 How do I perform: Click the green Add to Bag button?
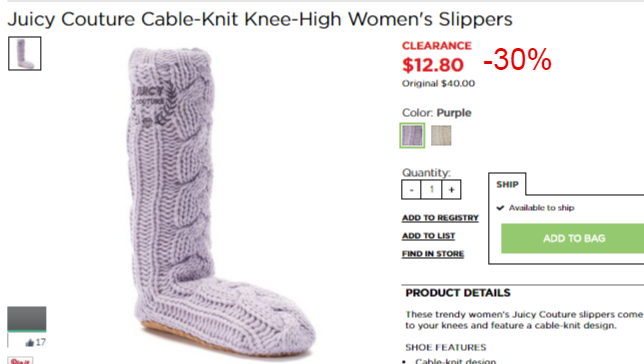click(x=573, y=238)
